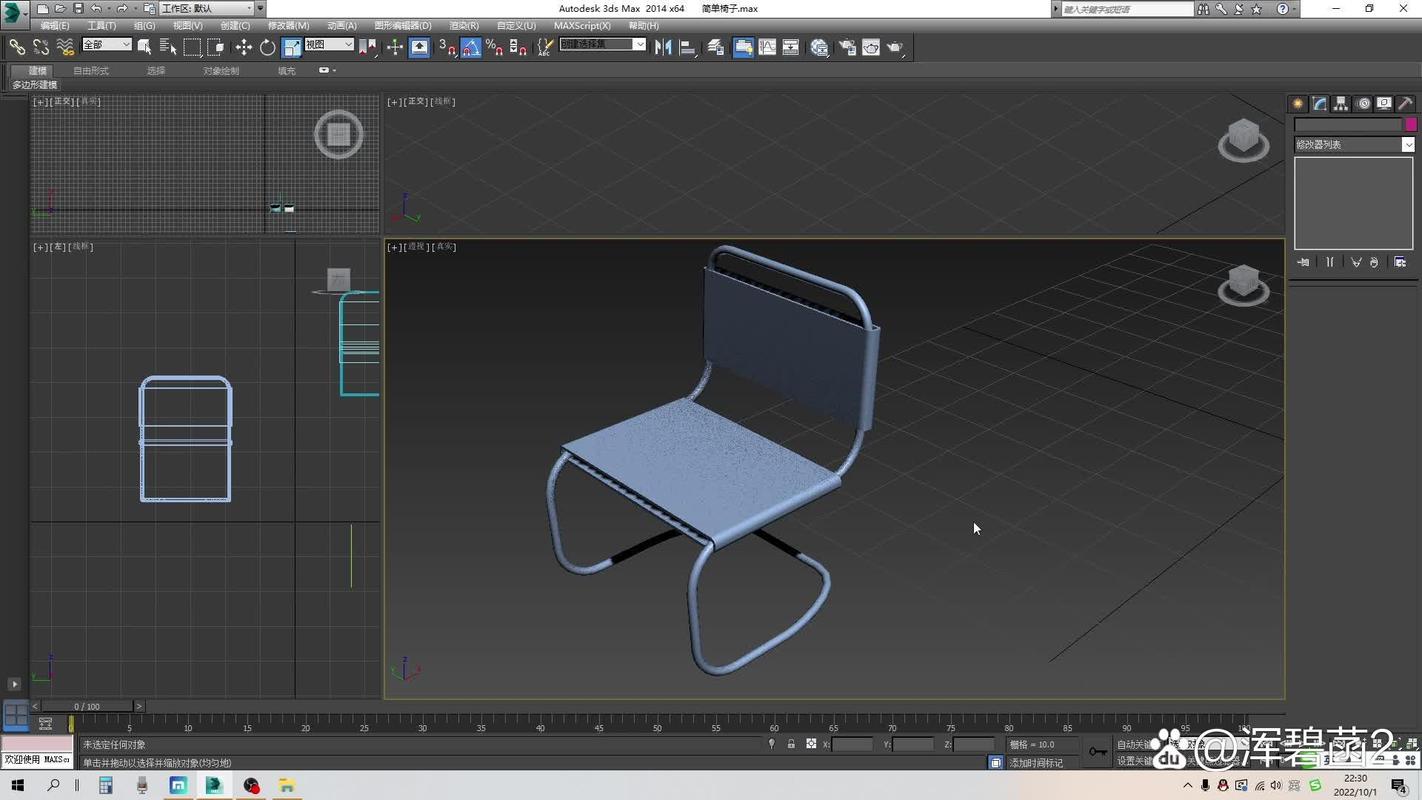
Task: Click the Render Production teapot icon
Action: coord(895,47)
